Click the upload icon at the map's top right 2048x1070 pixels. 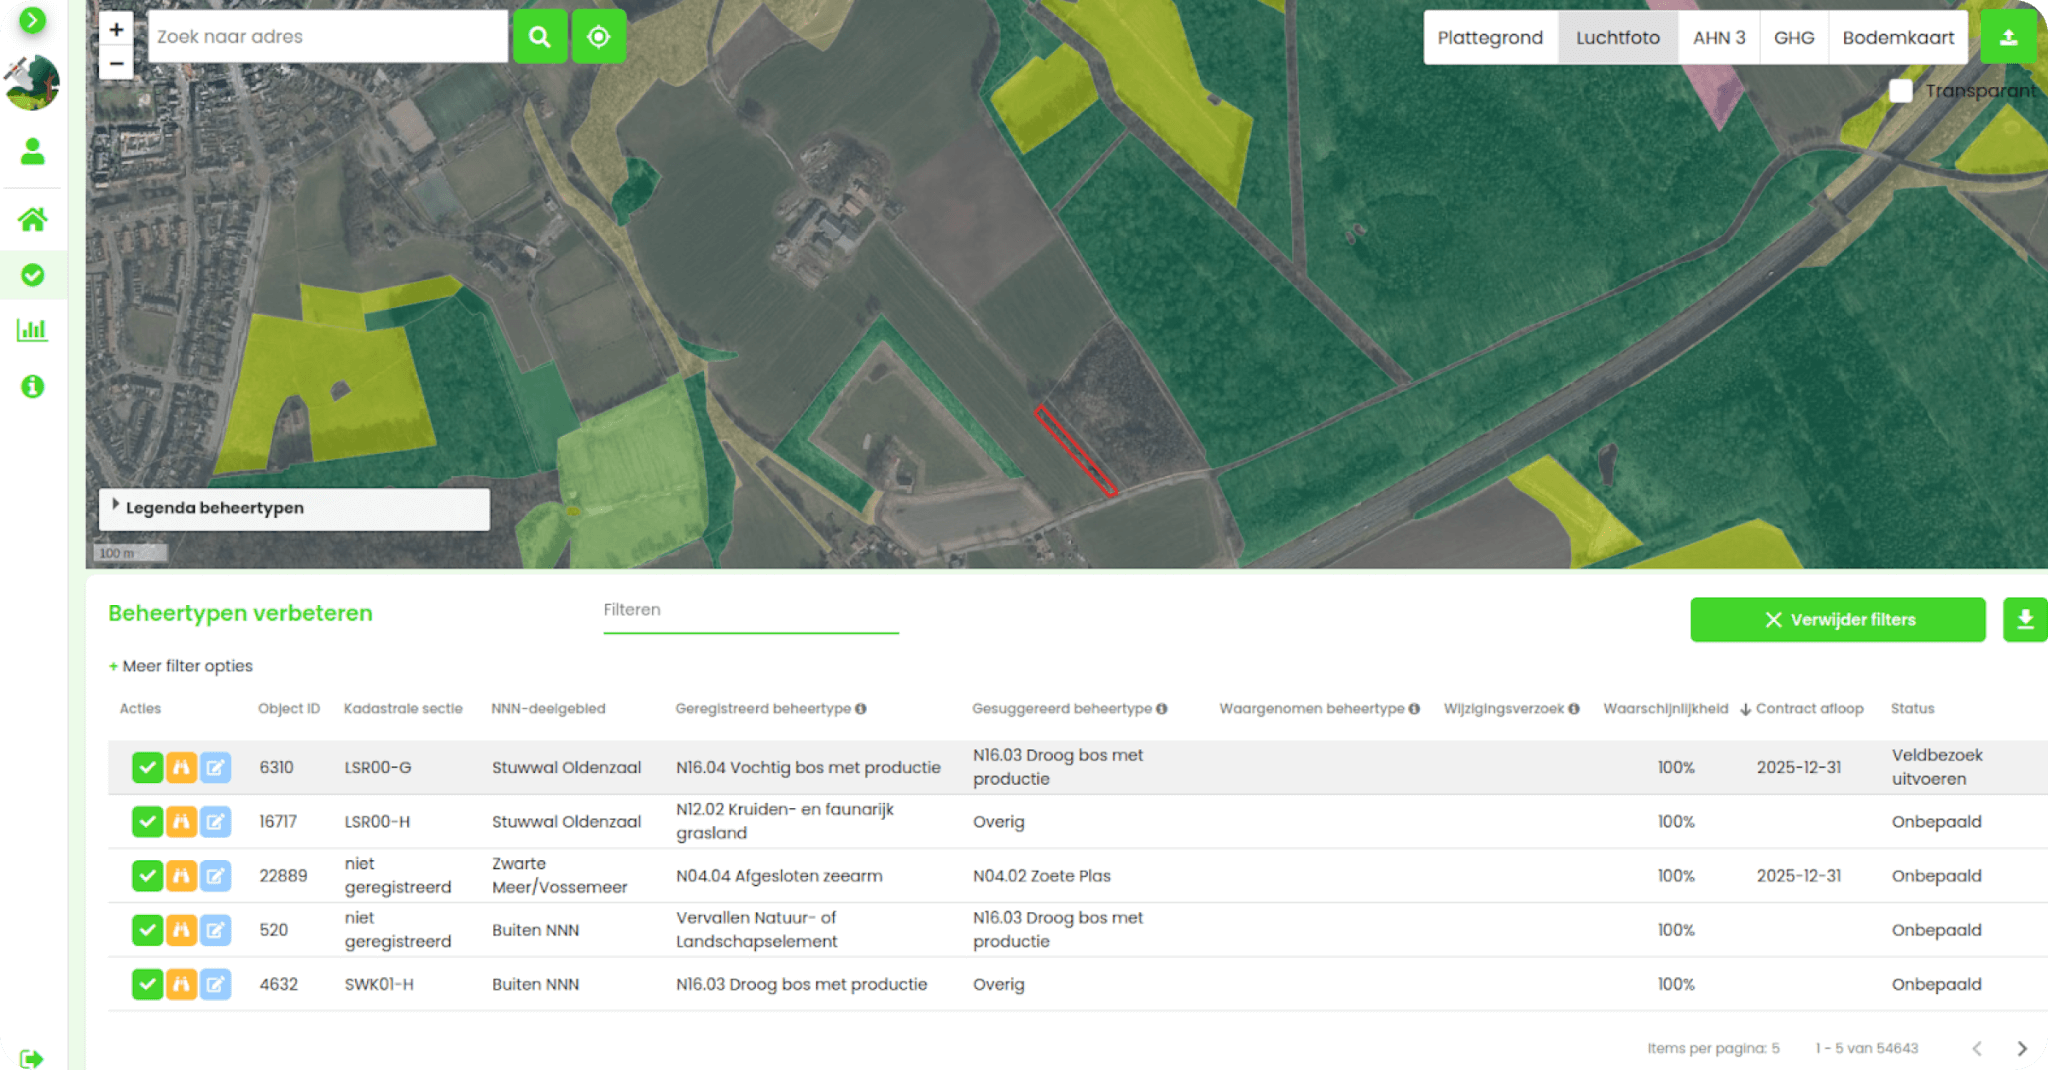(2008, 38)
